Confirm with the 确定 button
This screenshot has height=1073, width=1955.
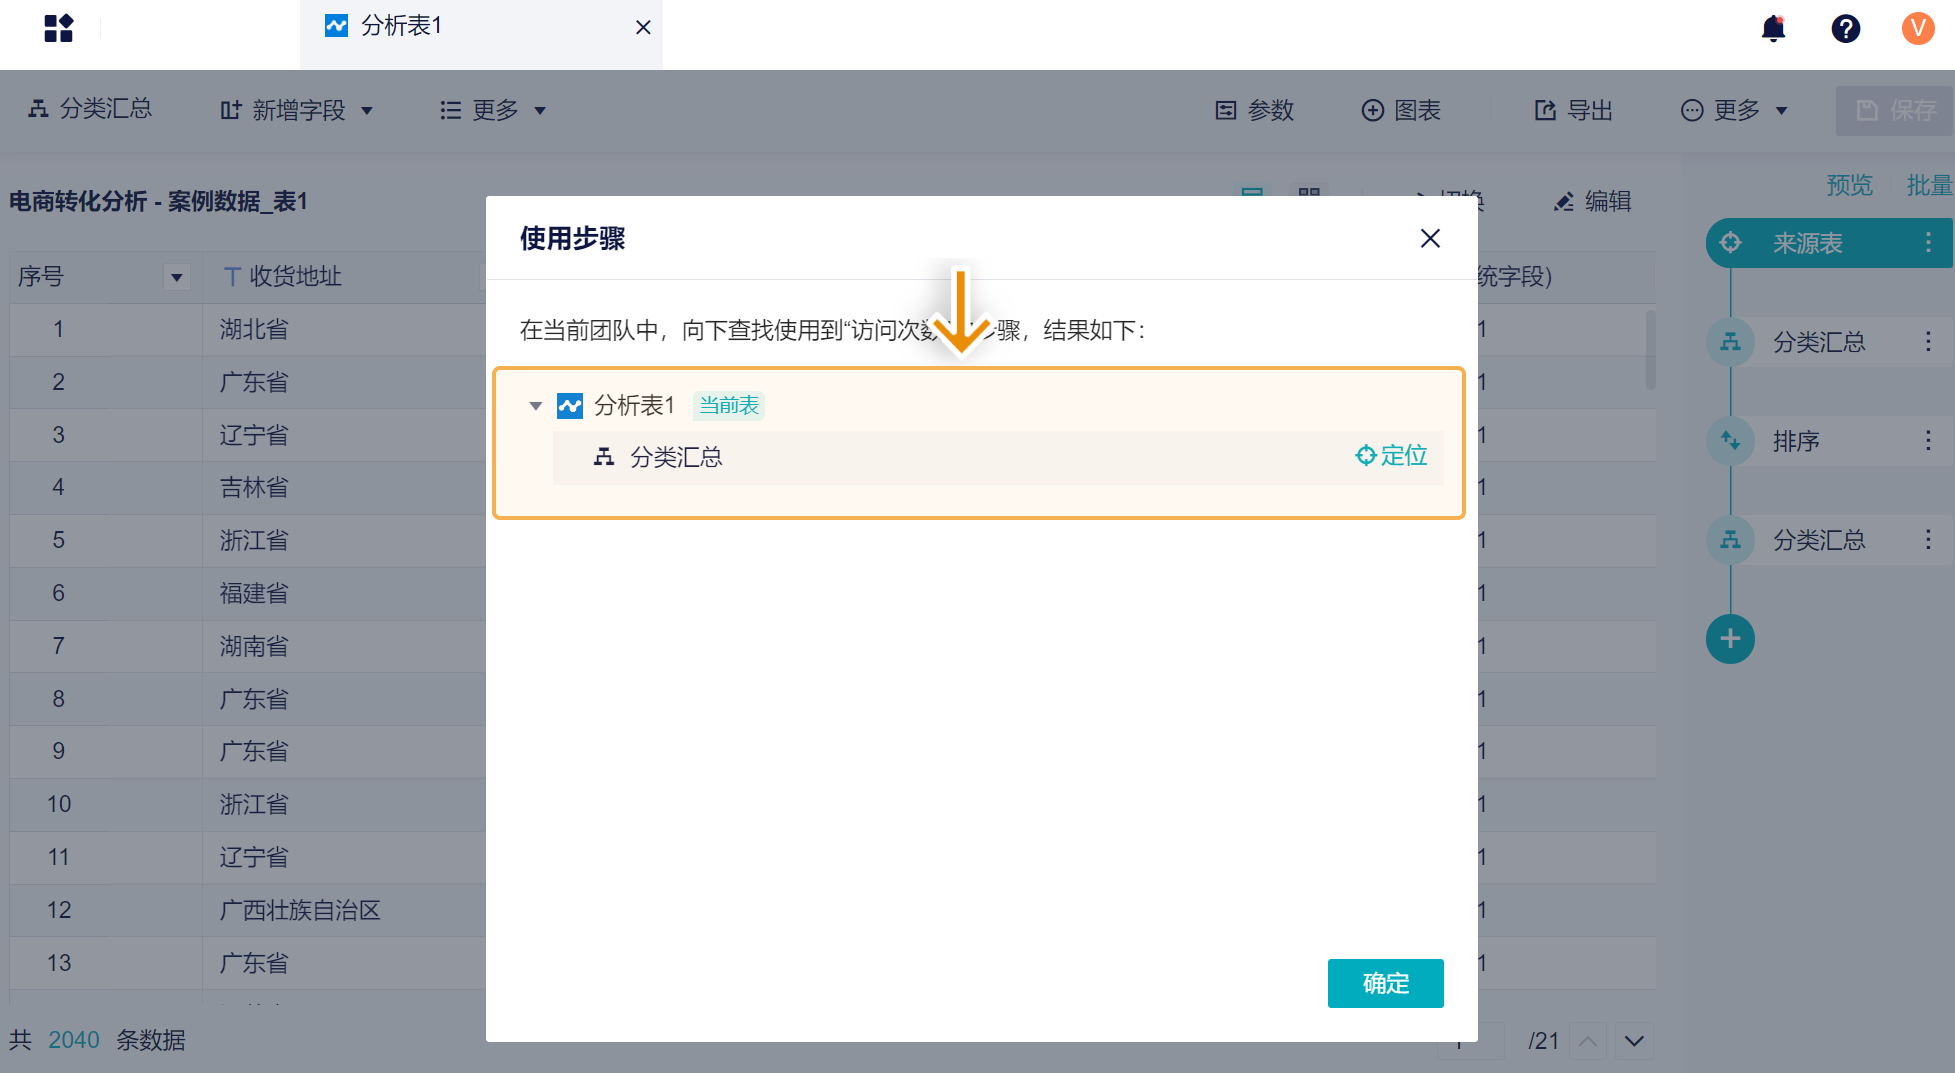point(1385,983)
